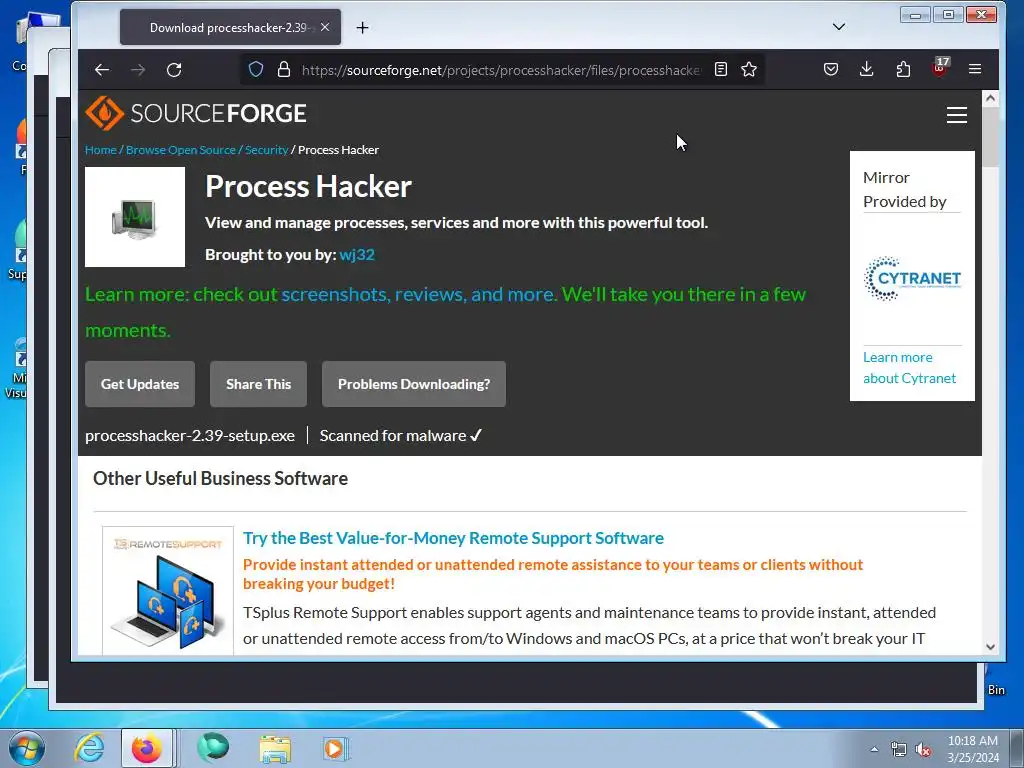Launch the media player taskbar icon

click(x=336, y=748)
